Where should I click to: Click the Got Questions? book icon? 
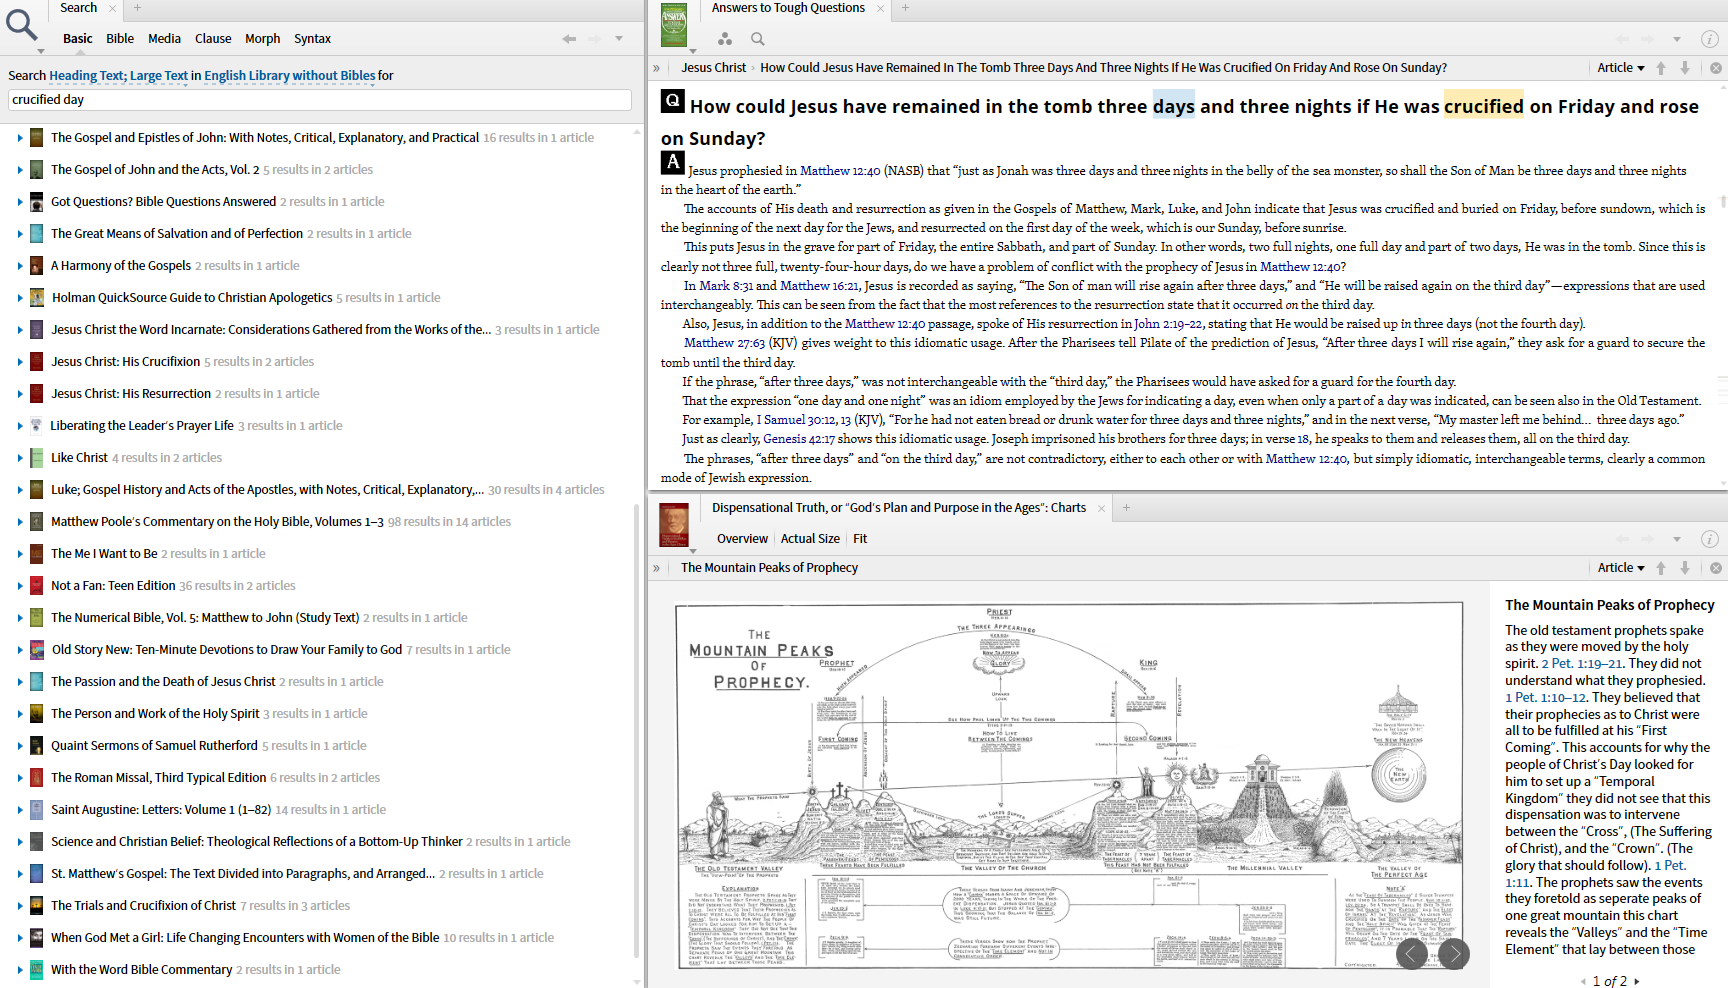(x=36, y=202)
